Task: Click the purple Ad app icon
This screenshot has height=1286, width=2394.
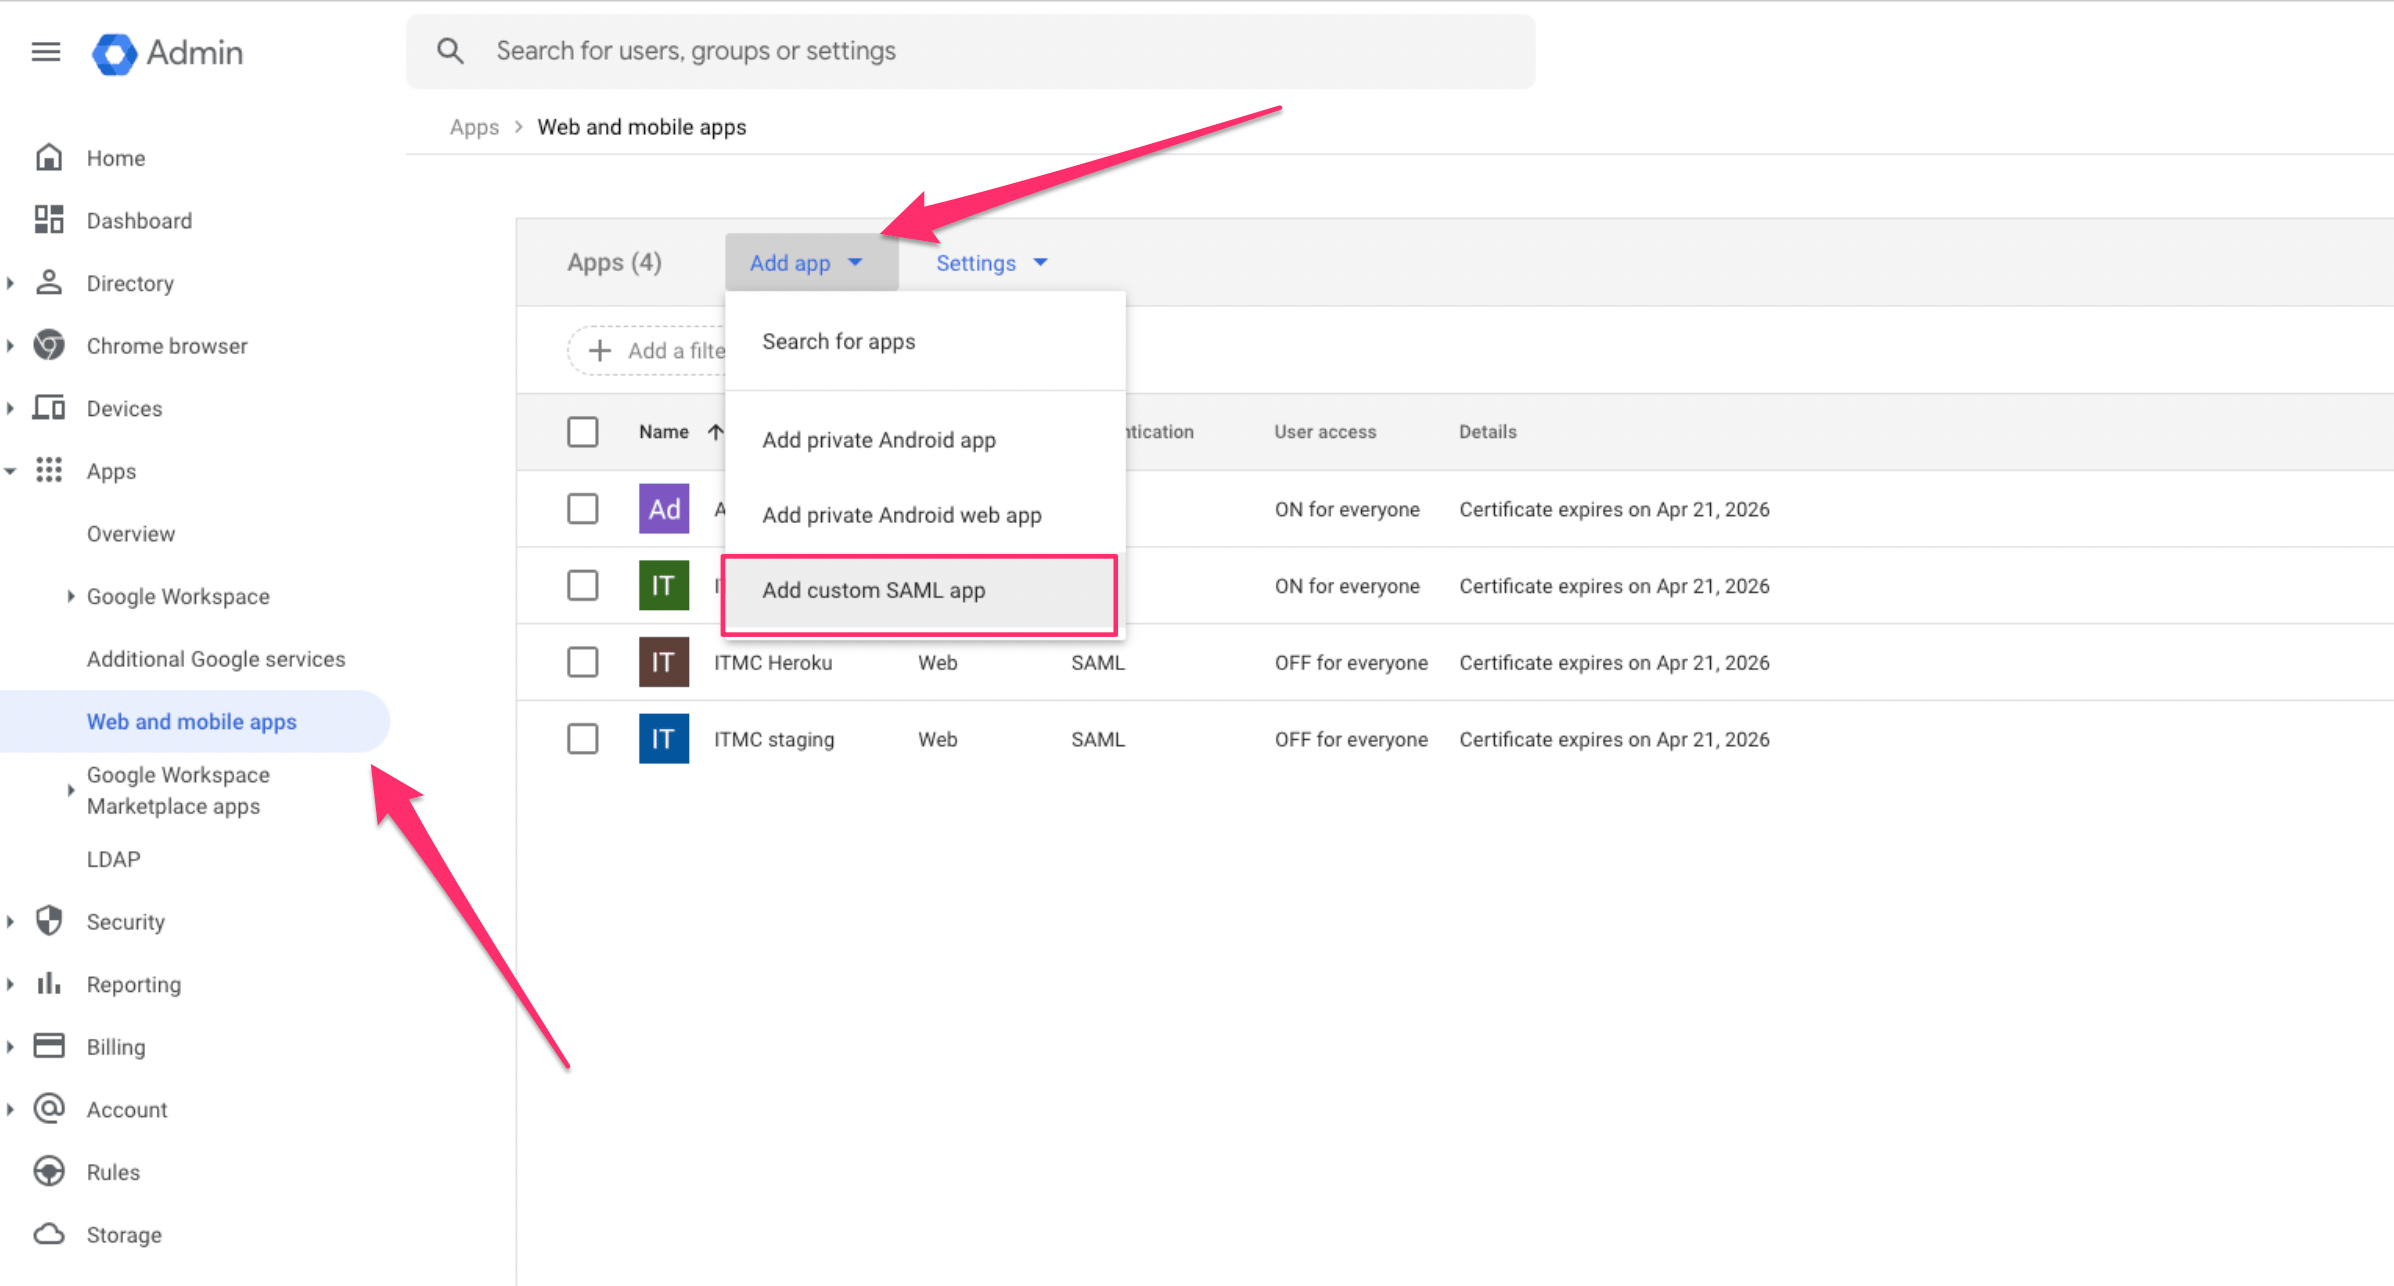Action: tap(664, 509)
